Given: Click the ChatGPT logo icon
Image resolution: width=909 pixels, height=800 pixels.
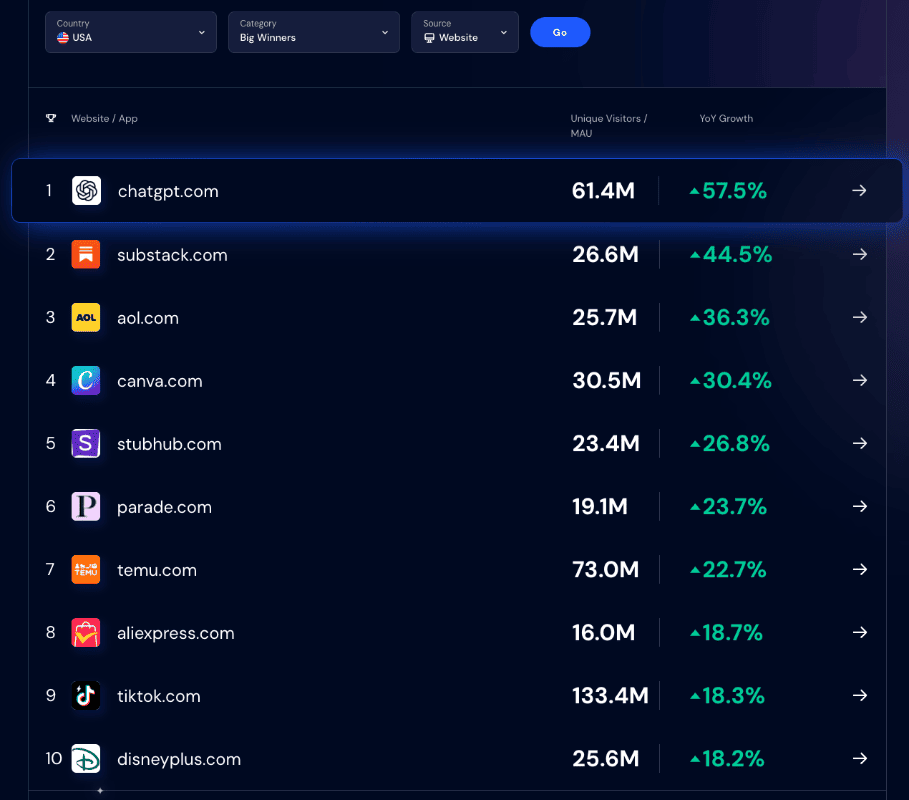Looking at the screenshot, I should click(x=86, y=191).
